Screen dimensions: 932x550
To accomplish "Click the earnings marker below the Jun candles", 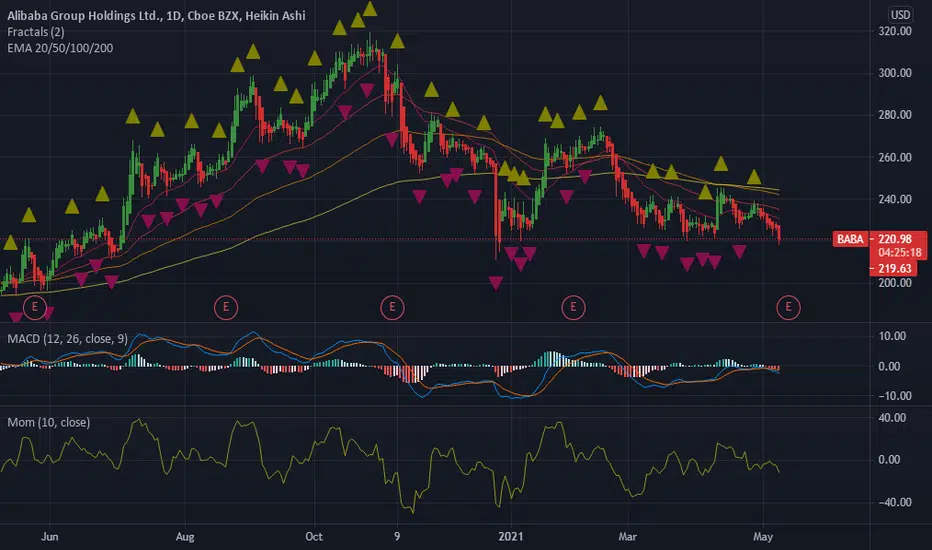I will [34, 307].
